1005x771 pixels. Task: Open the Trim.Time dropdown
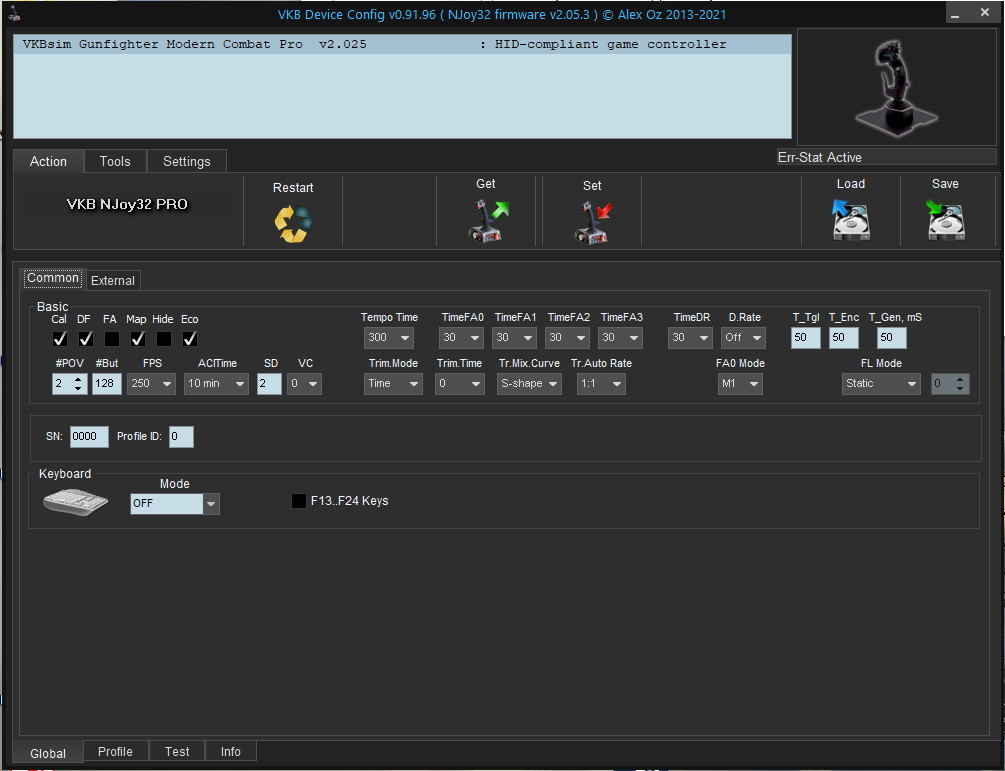460,384
